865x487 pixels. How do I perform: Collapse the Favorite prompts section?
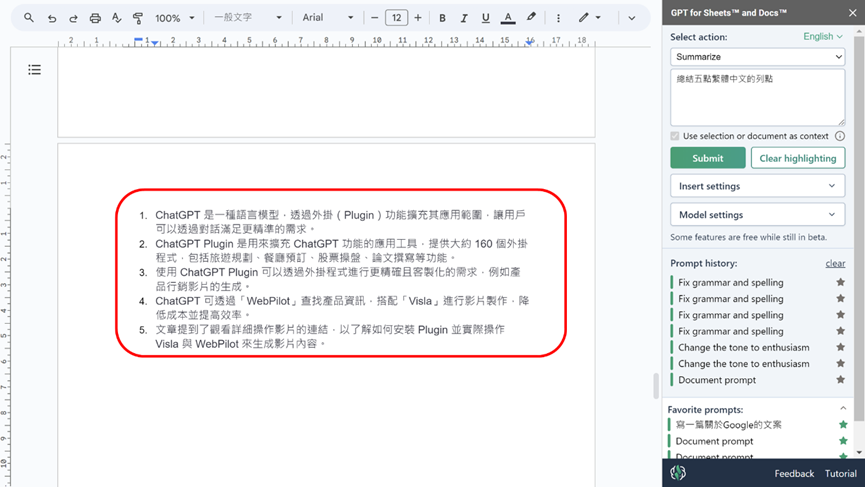coord(843,409)
